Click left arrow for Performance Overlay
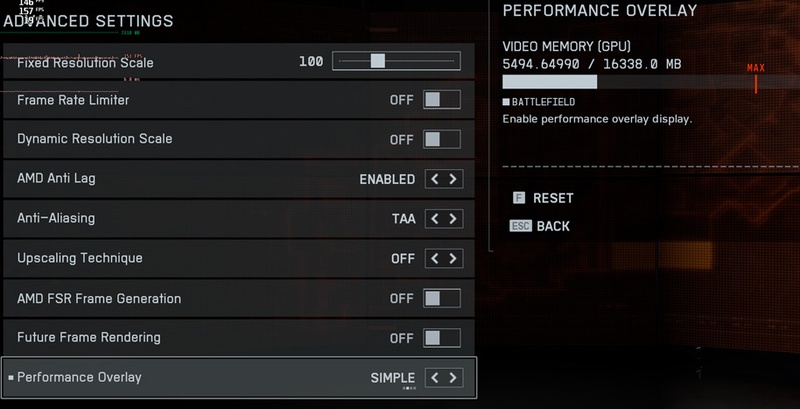Screen dimensions: 800x409 [434, 377]
